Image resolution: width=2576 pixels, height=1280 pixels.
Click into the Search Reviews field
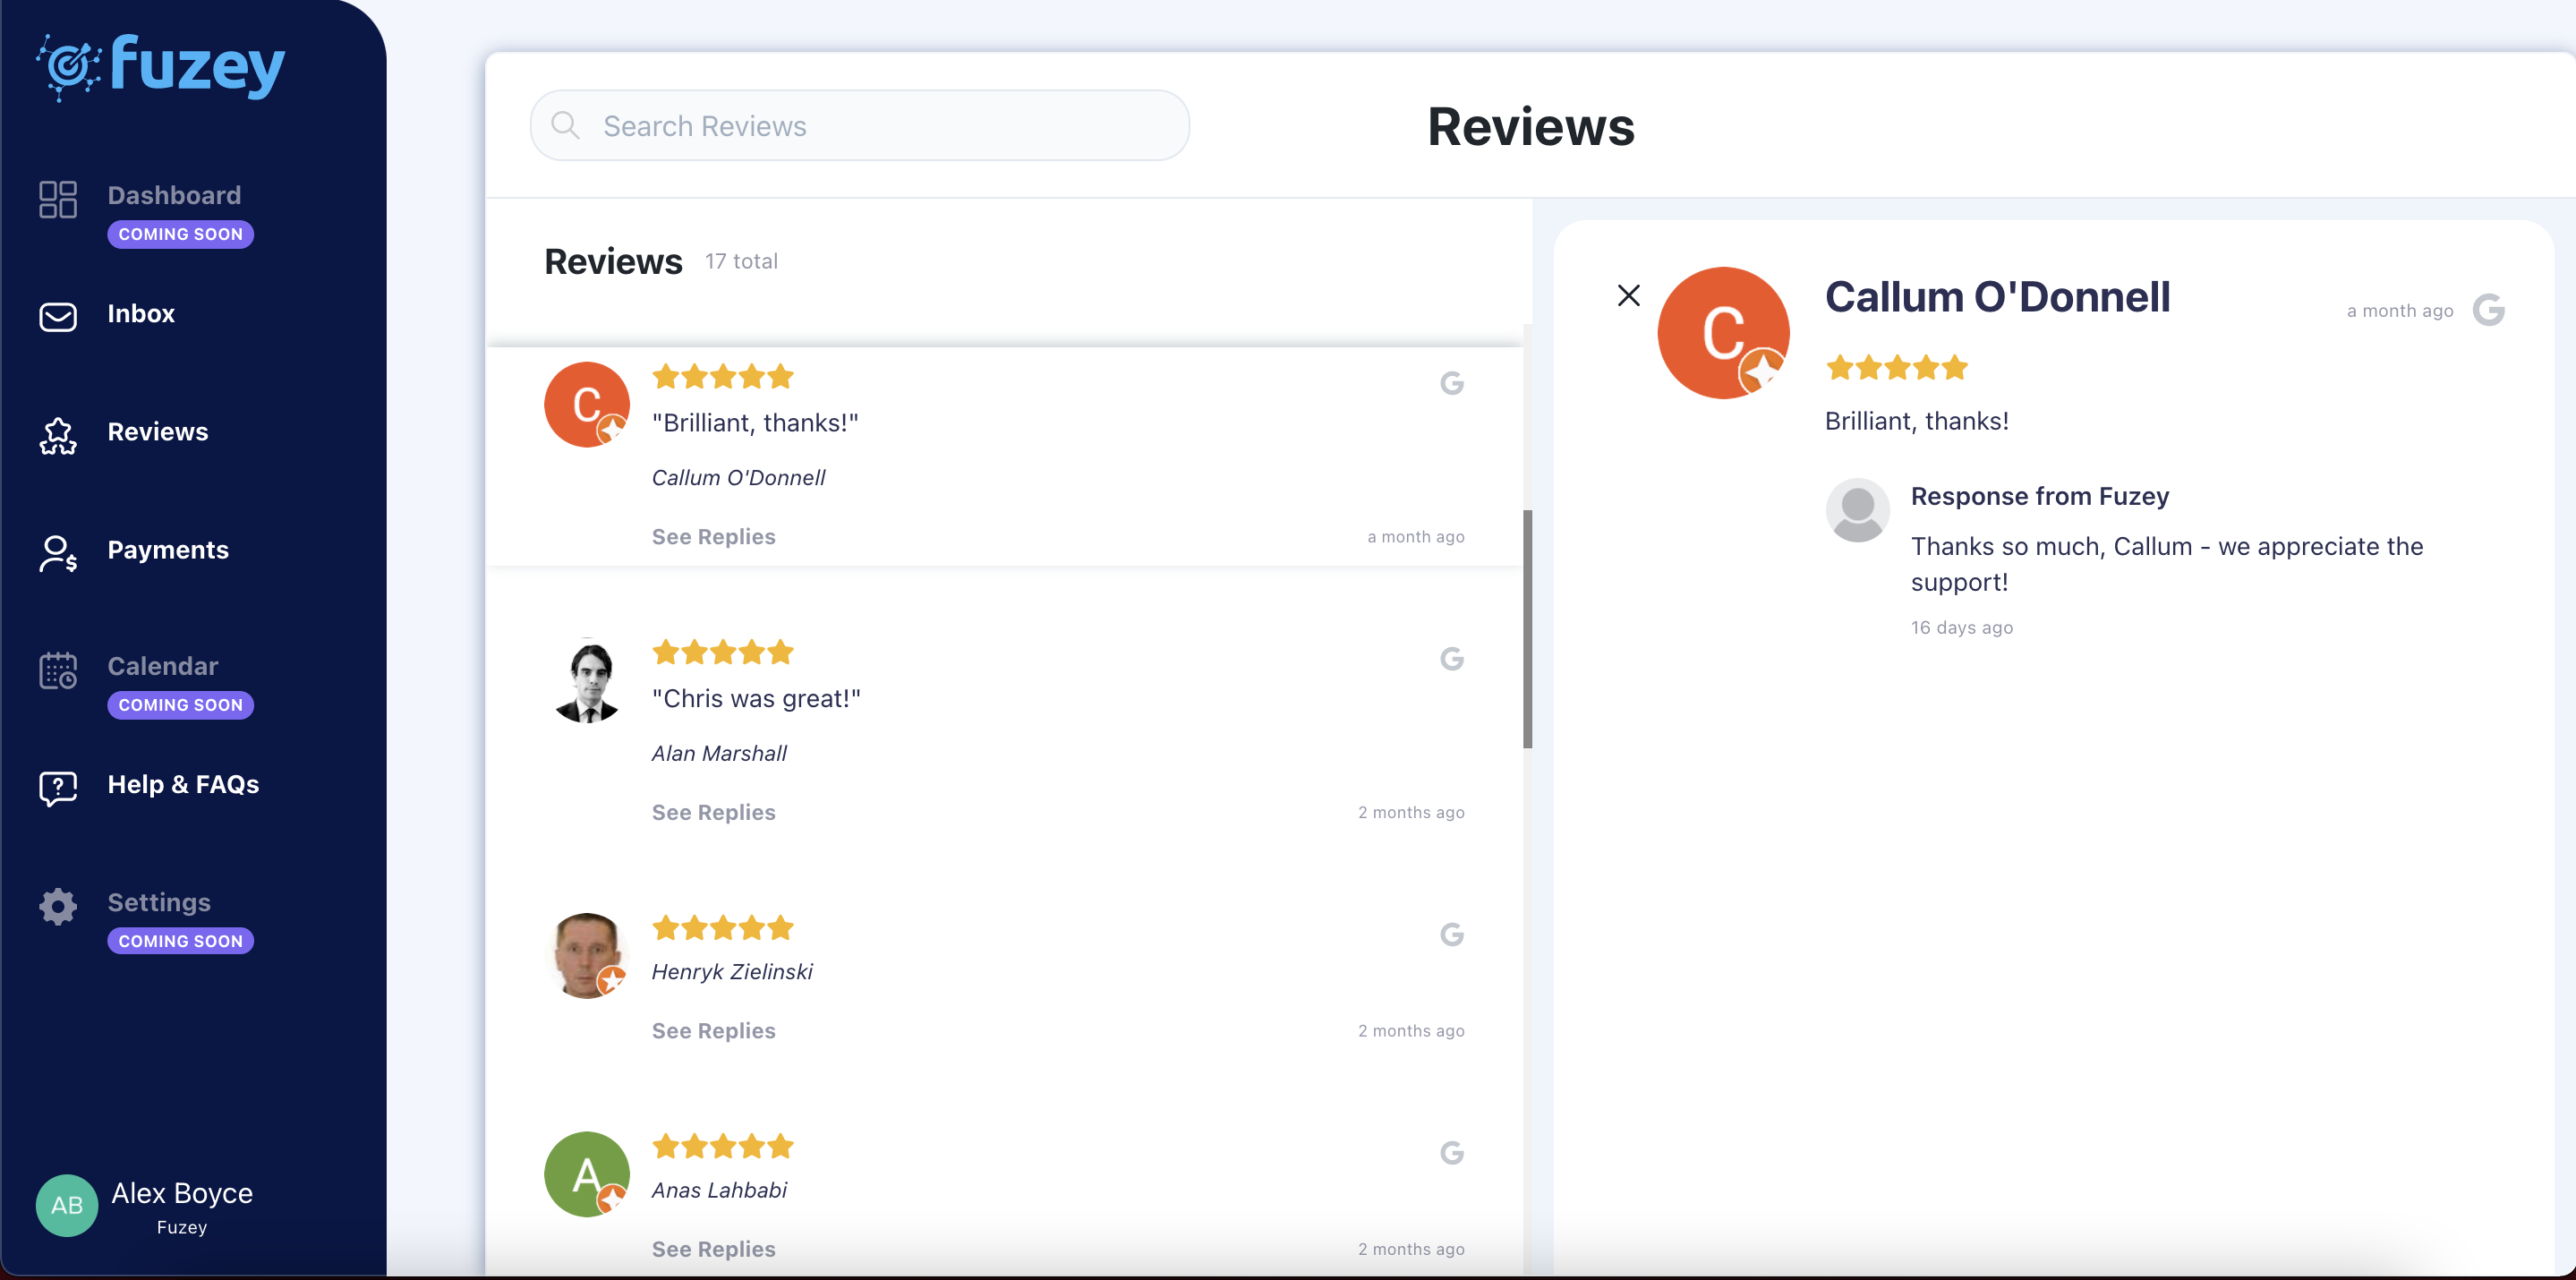tap(860, 125)
